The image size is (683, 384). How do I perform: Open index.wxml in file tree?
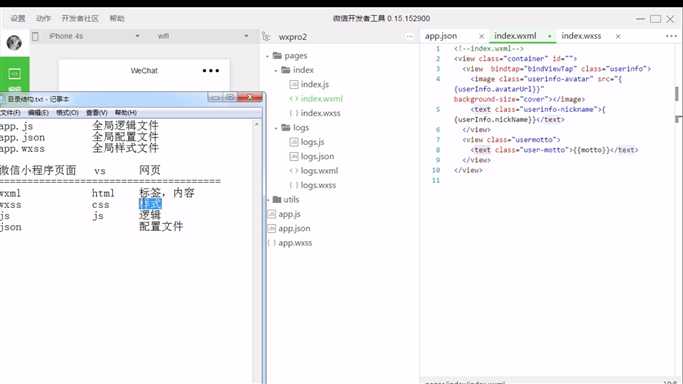coord(321,99)
